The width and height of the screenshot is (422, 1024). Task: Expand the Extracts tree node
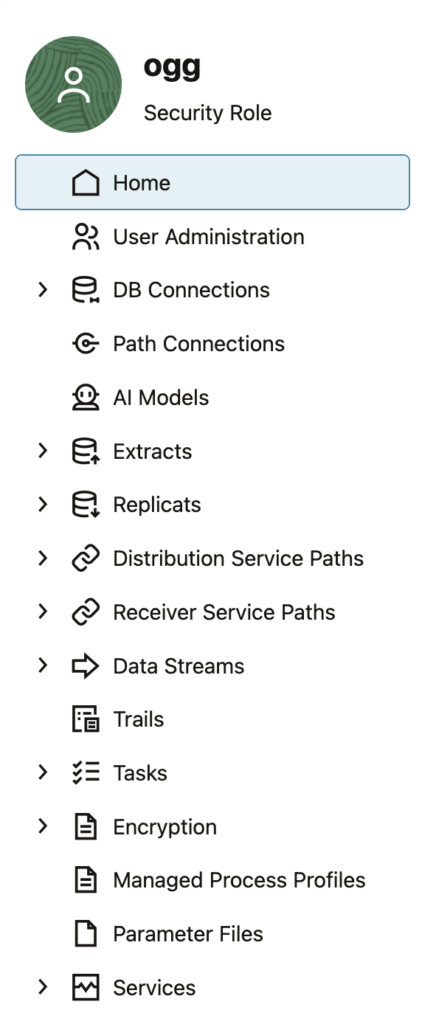point(43,451)
